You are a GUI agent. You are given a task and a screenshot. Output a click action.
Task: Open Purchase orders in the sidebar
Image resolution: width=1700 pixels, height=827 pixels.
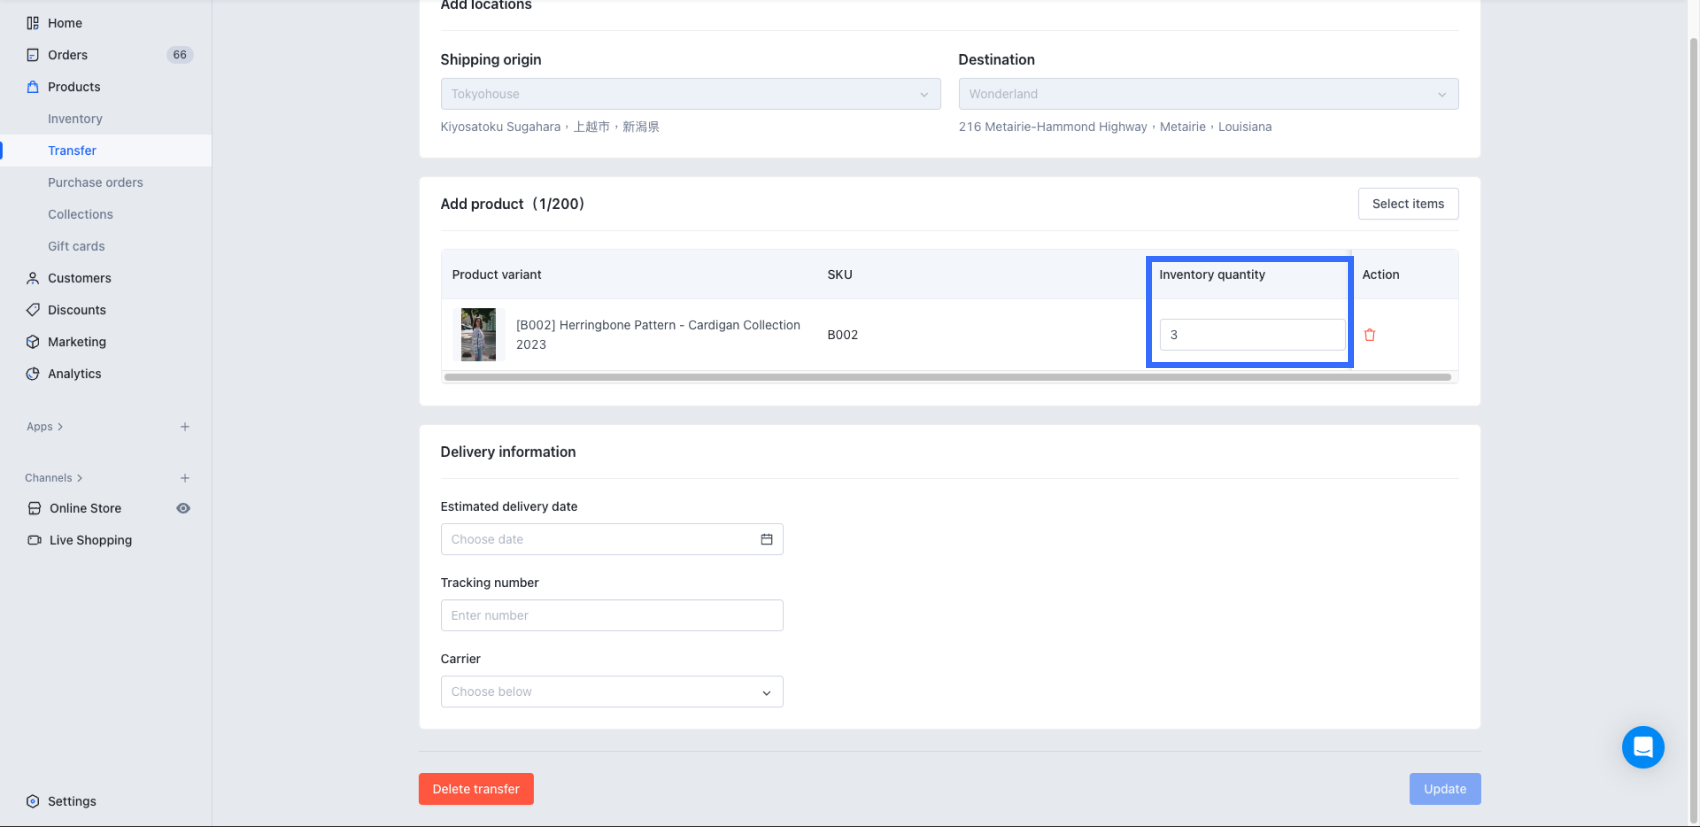click(95, 183)
